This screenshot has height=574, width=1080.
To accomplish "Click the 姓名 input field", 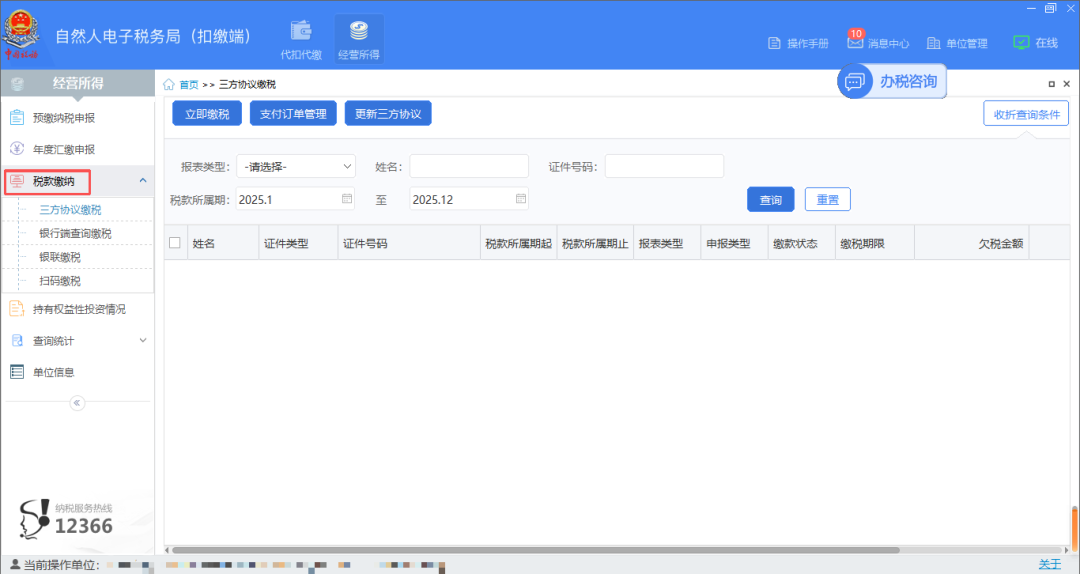I will click(x=468, y=166).
